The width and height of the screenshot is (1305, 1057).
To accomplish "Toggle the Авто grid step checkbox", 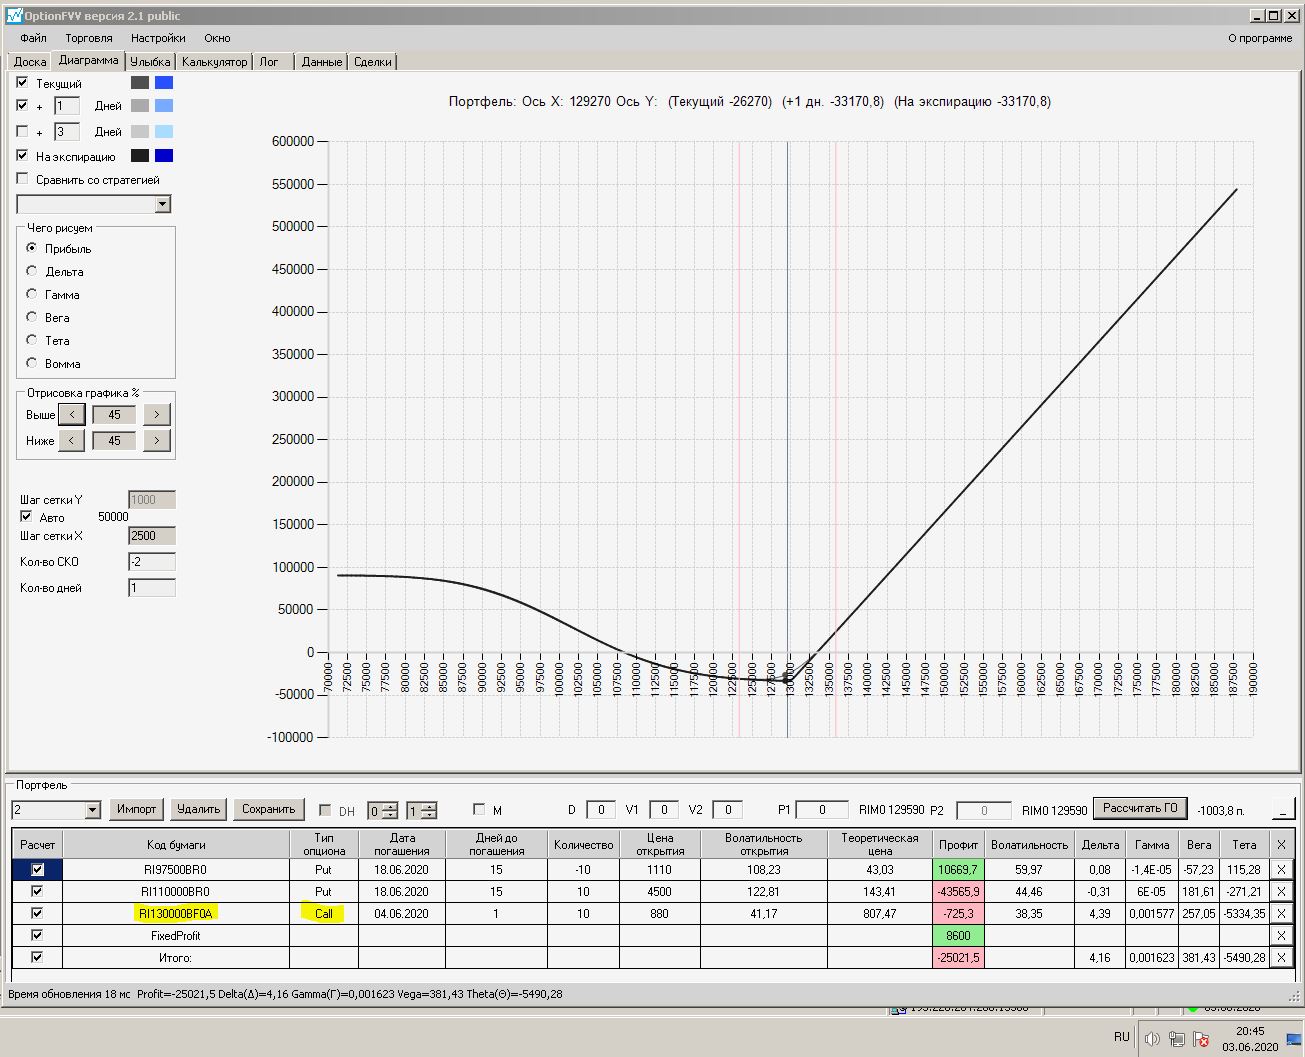I will (26, 517).
